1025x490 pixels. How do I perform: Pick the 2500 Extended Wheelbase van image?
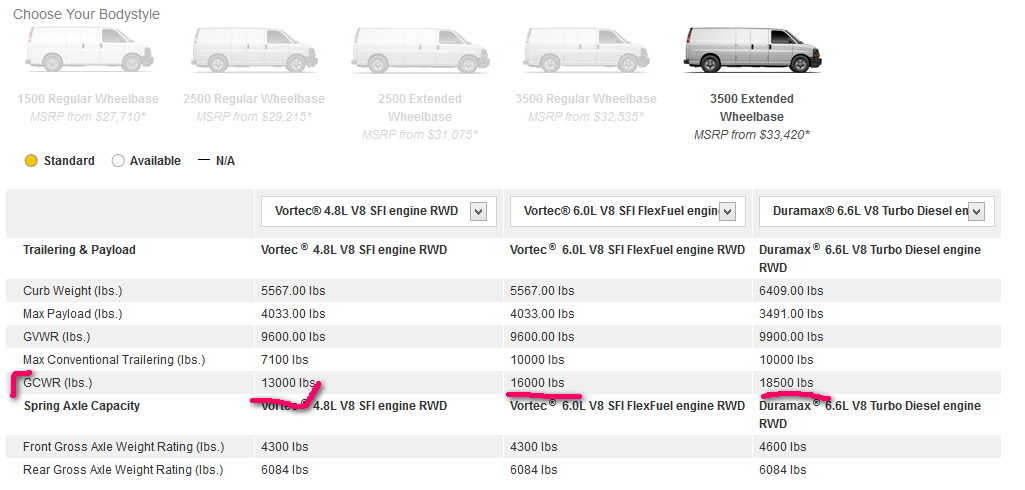[x=419, y=49]
